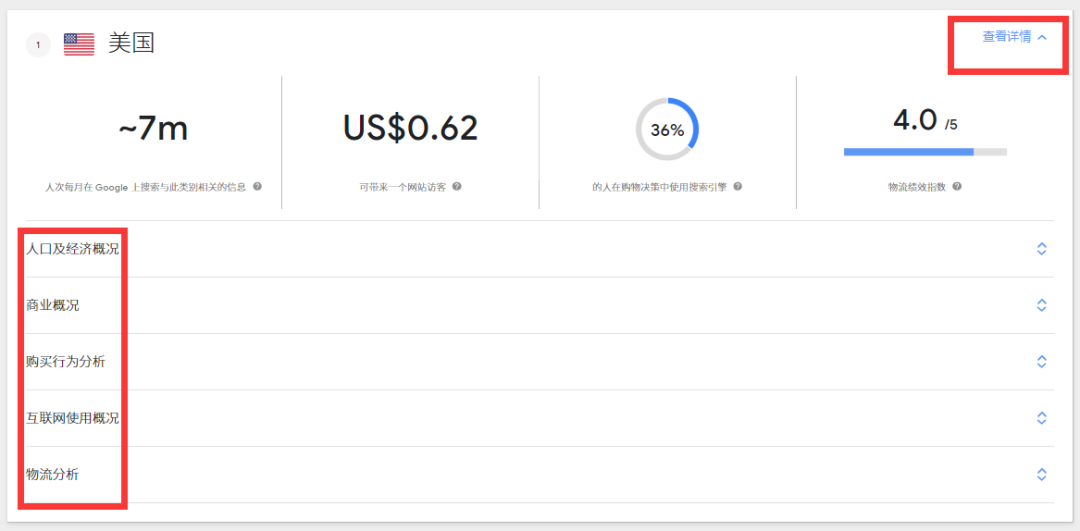
Task: Click the United States flag icon
Action: tap(79, 44)
